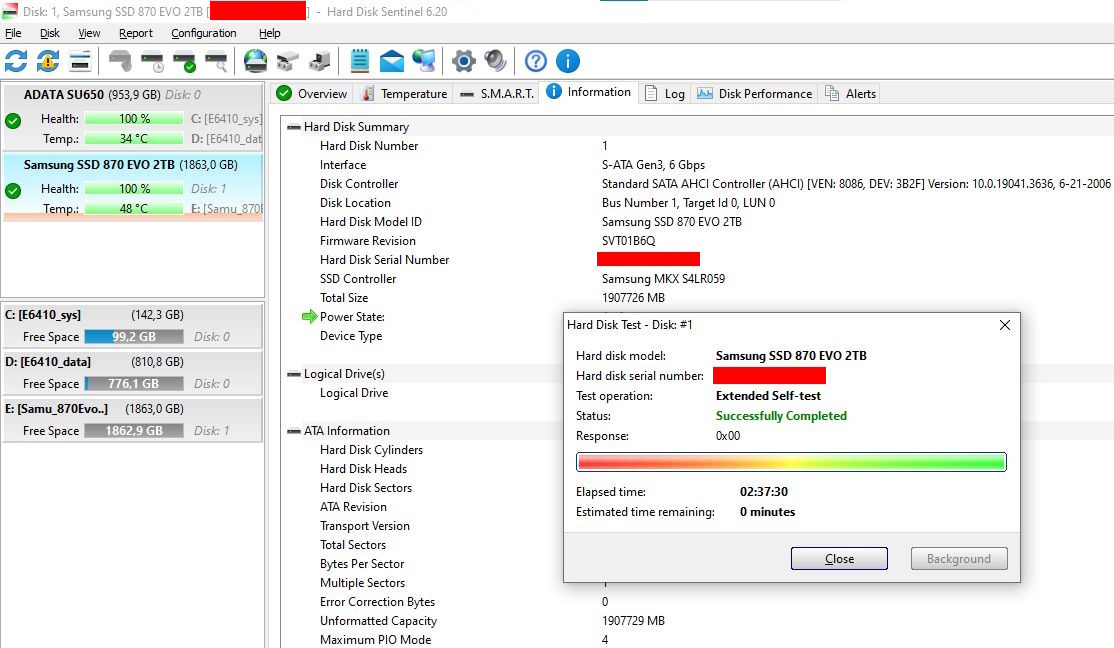The image size is (1114, 648).
Task: Click the globe over disk toolbar icon
Action: click(256, 61)
